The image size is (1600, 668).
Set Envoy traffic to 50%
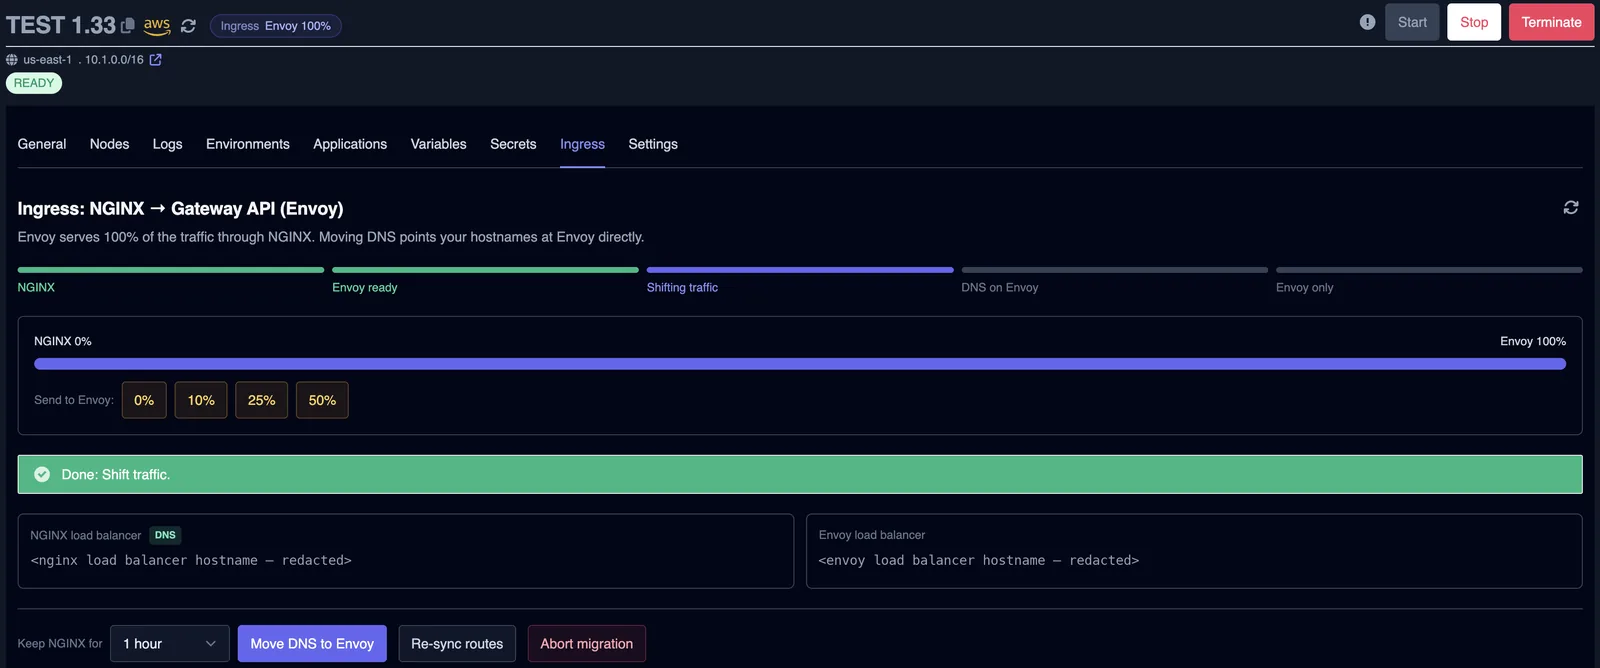[x=322, y=400]
